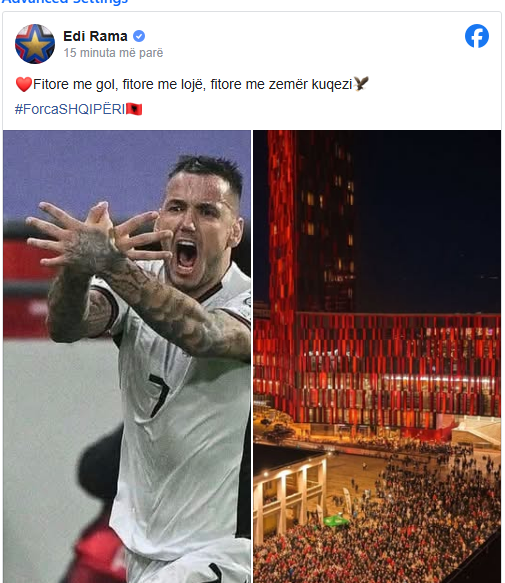This screenshot has width=505, height=583.
Task: Open the red-lit stadium night photo
Action: click(377, 357)
